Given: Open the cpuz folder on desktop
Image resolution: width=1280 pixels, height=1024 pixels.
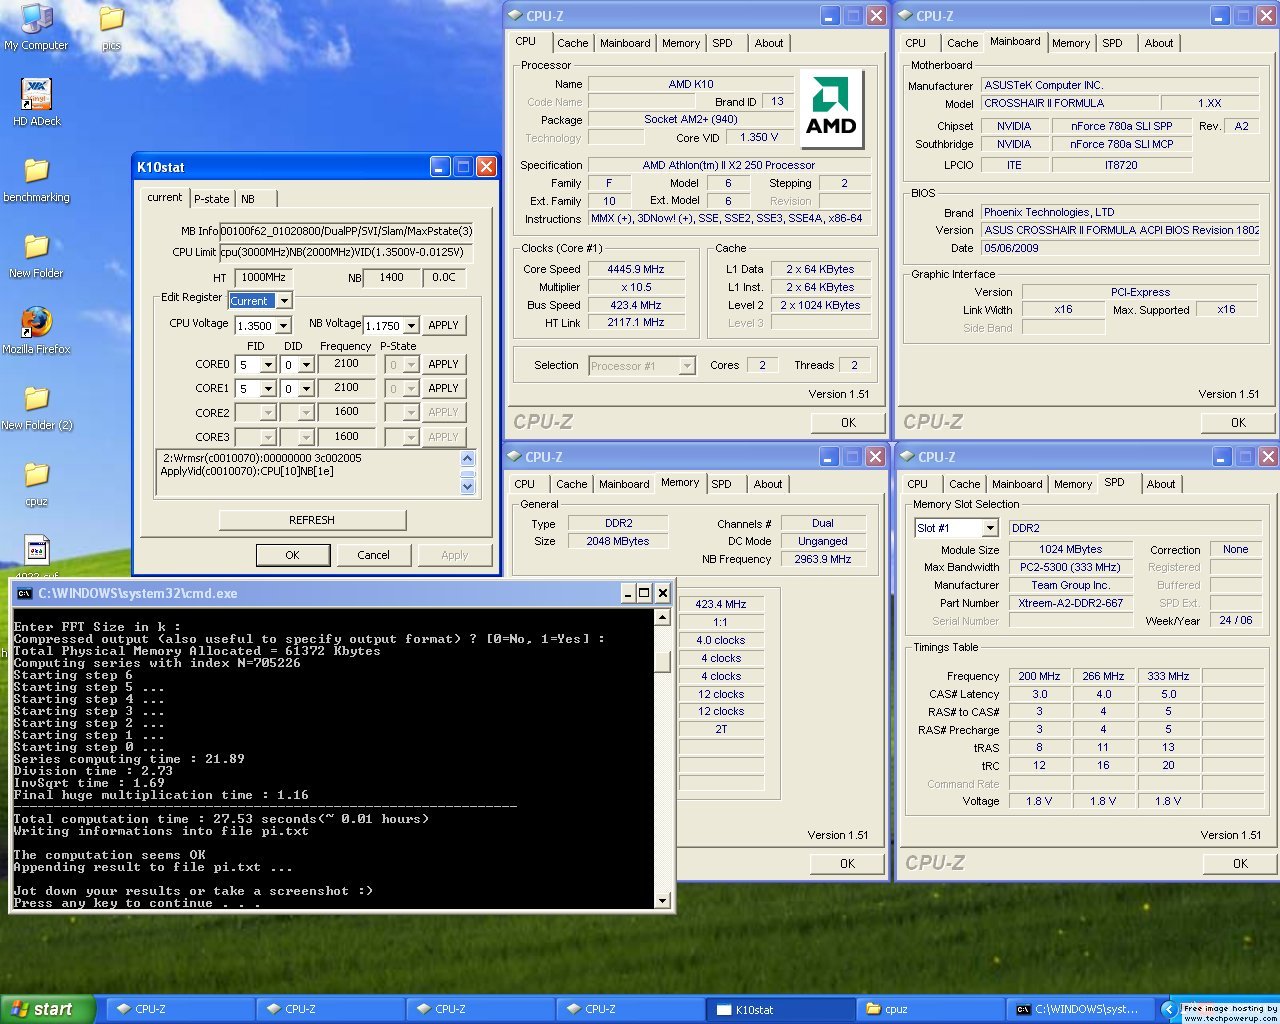Looking at the screenshot, I should (x=36, y=482).
